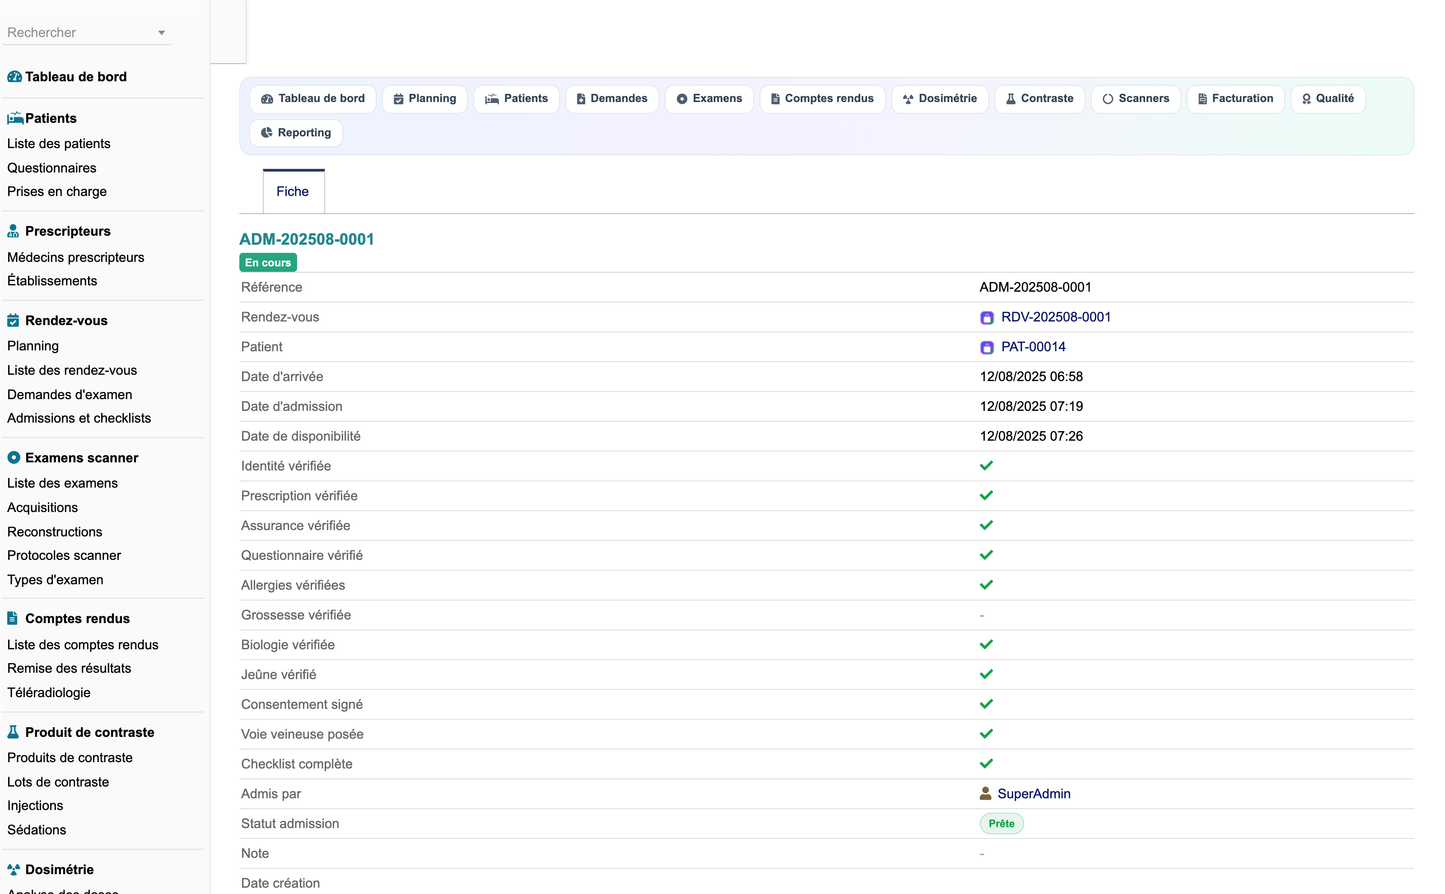
Task: Click the Prête status badge
Action: pos(1001,824)
